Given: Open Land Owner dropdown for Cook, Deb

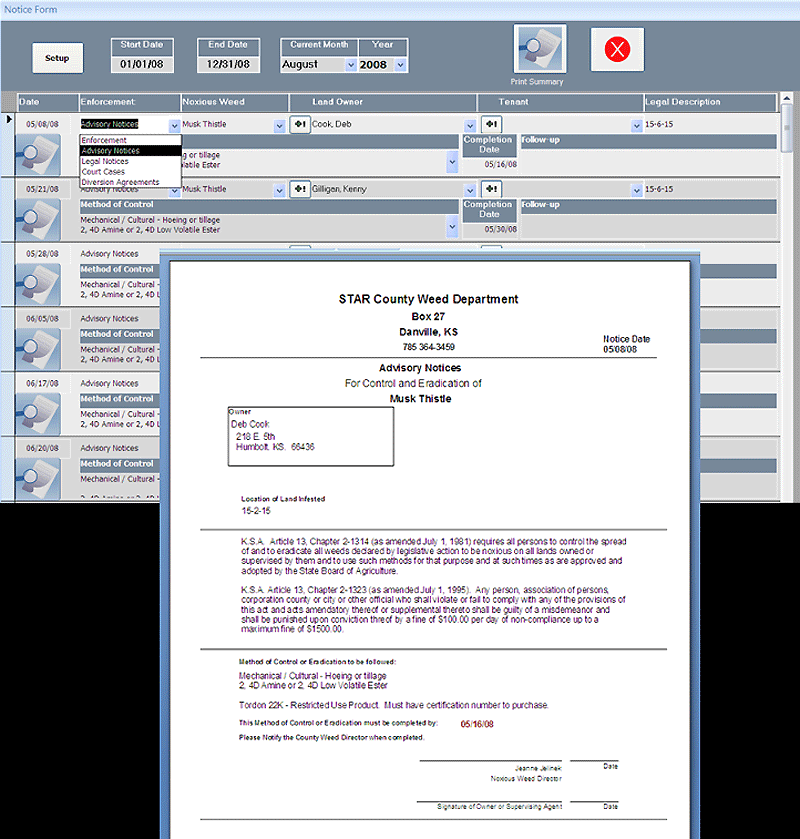Looking at the screenshot, I should point(470,126).
